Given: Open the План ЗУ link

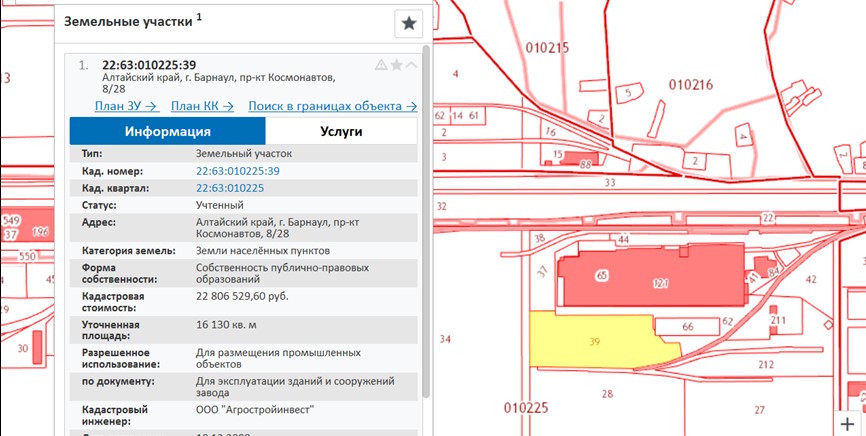Looking at the screenshot, I should (127, 106).
